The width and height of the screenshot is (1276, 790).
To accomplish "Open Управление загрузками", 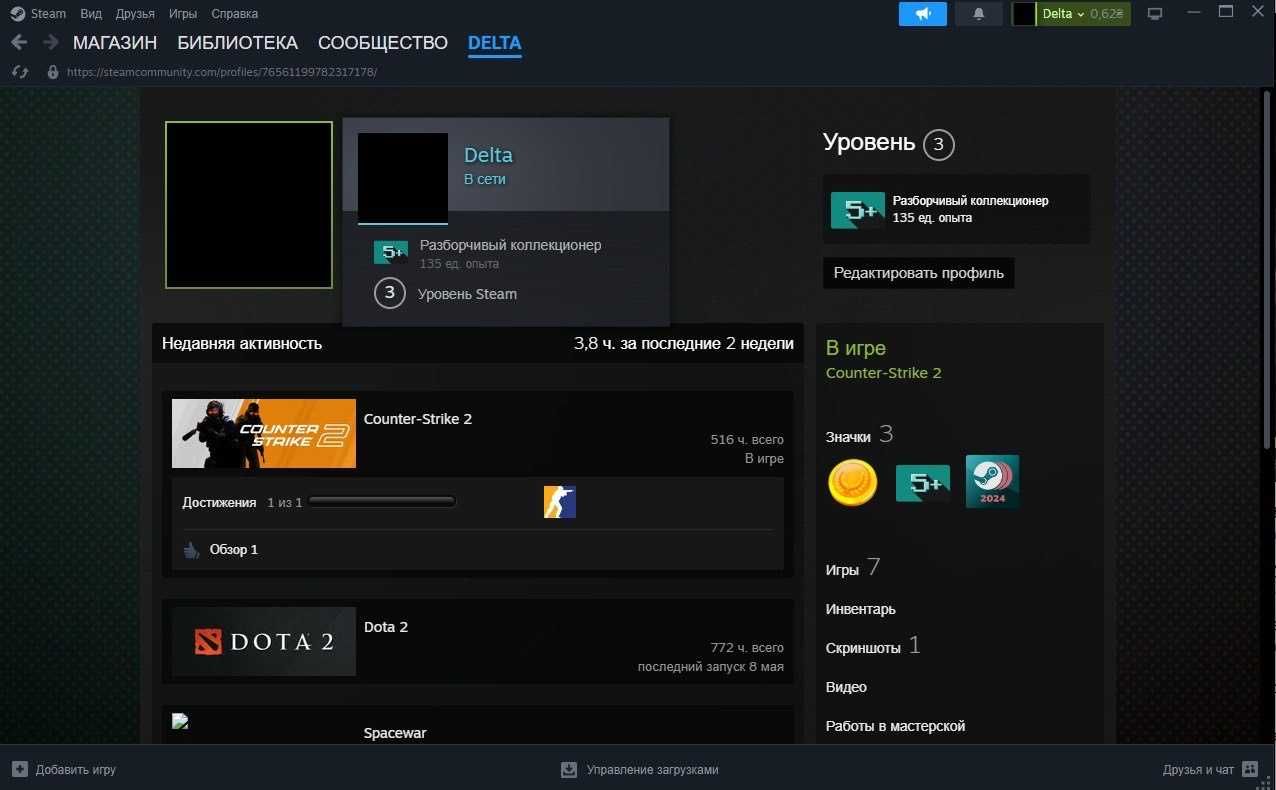I will tap(653, 770).
